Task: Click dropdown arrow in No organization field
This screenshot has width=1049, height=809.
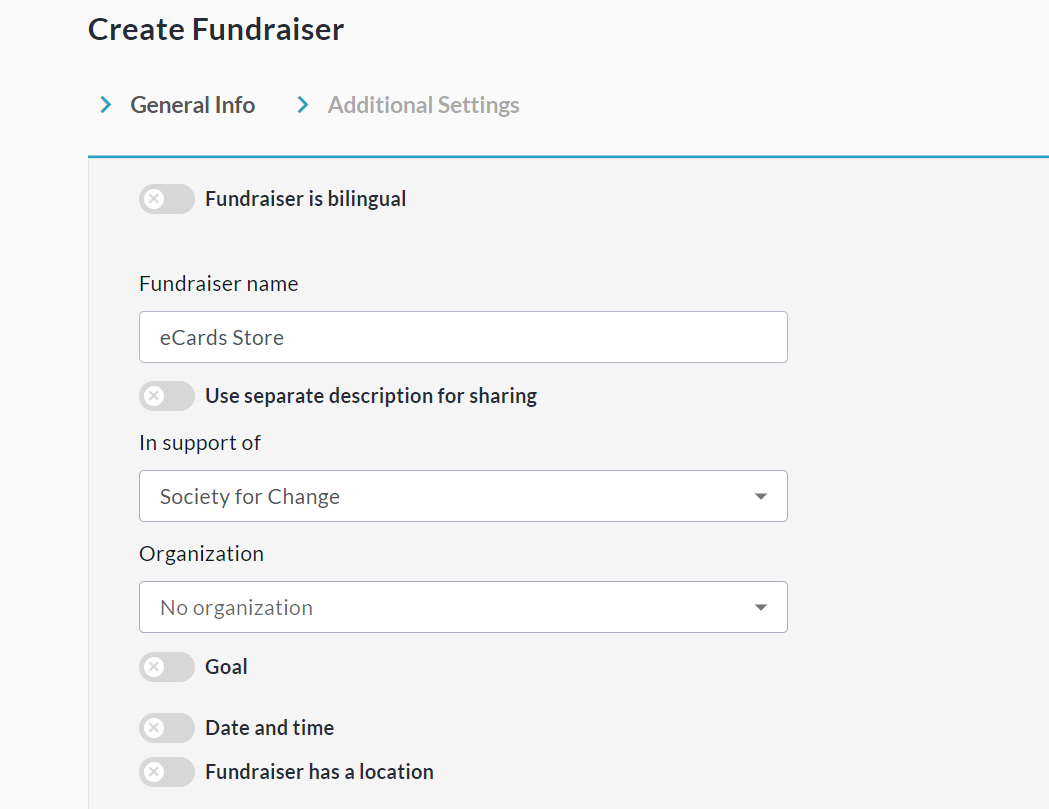Action: (x=761, y=607)
